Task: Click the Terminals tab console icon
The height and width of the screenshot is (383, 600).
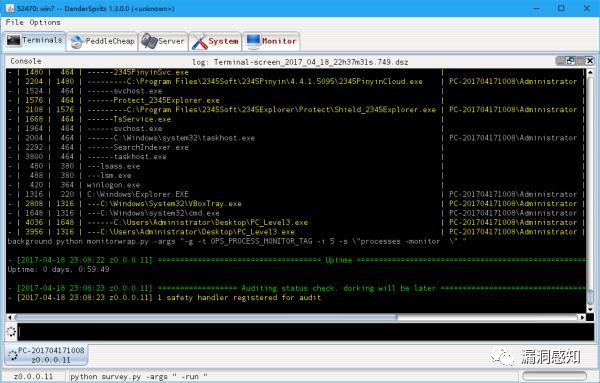Action: click(x=13, y=40)
